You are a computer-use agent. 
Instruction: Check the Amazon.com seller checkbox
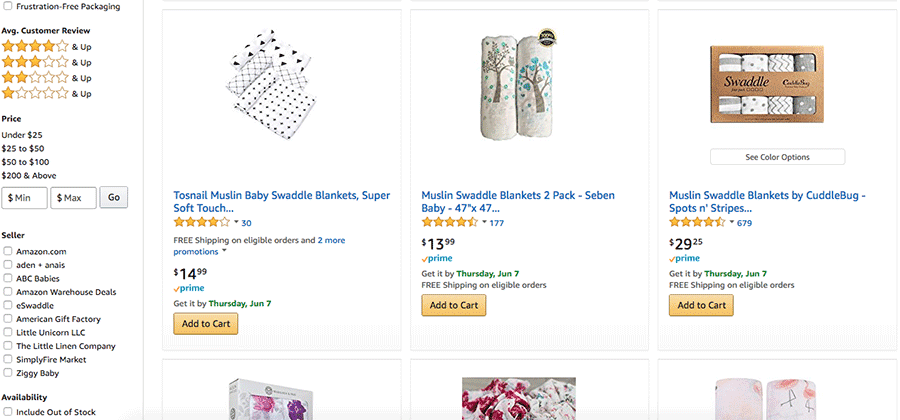pyautogui.click(x=8, y=251)
